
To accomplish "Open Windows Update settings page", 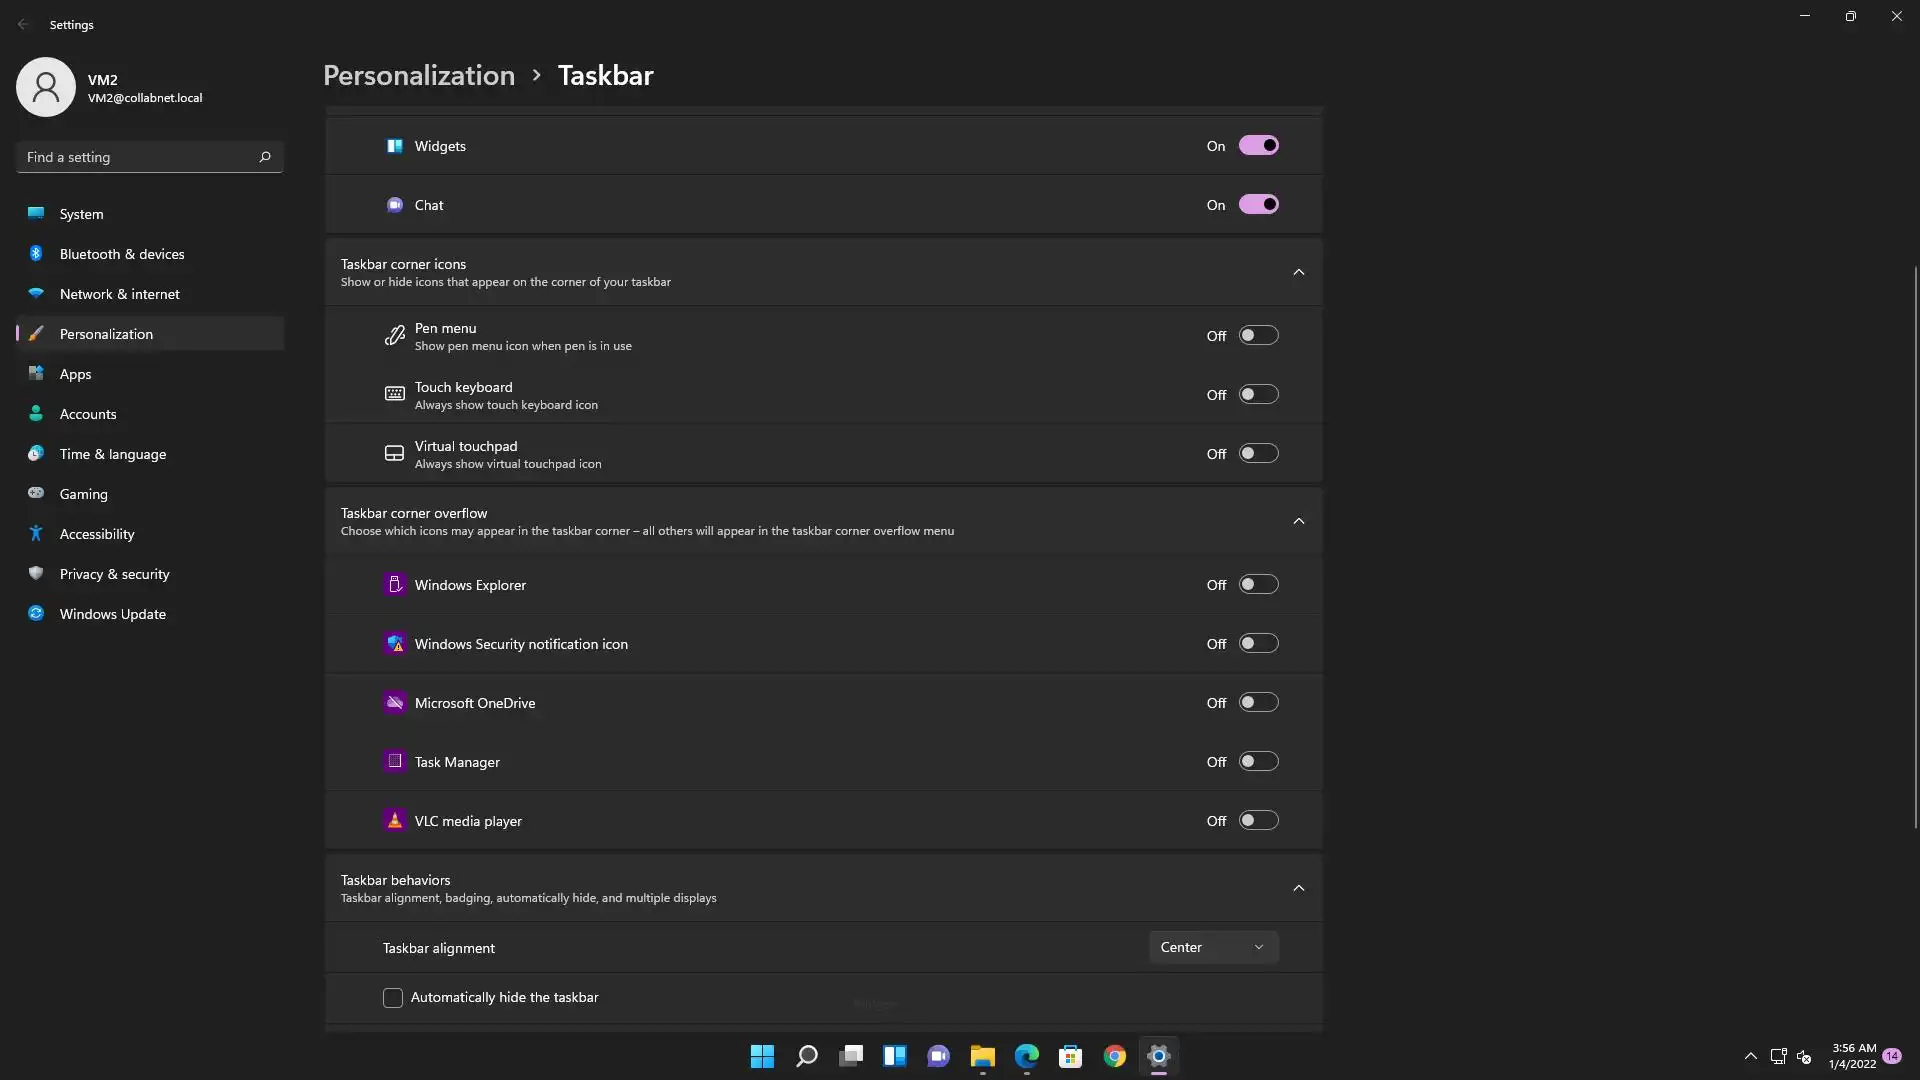I will click(x=112, y=614).
